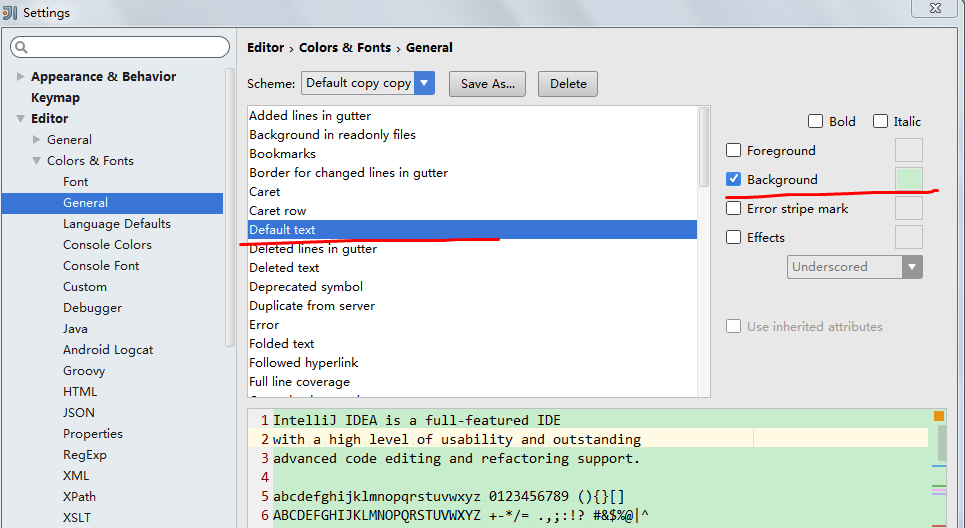Click the IntelliJ Settings window icon
Screen dimensions: 965x528
coord(10,12)
